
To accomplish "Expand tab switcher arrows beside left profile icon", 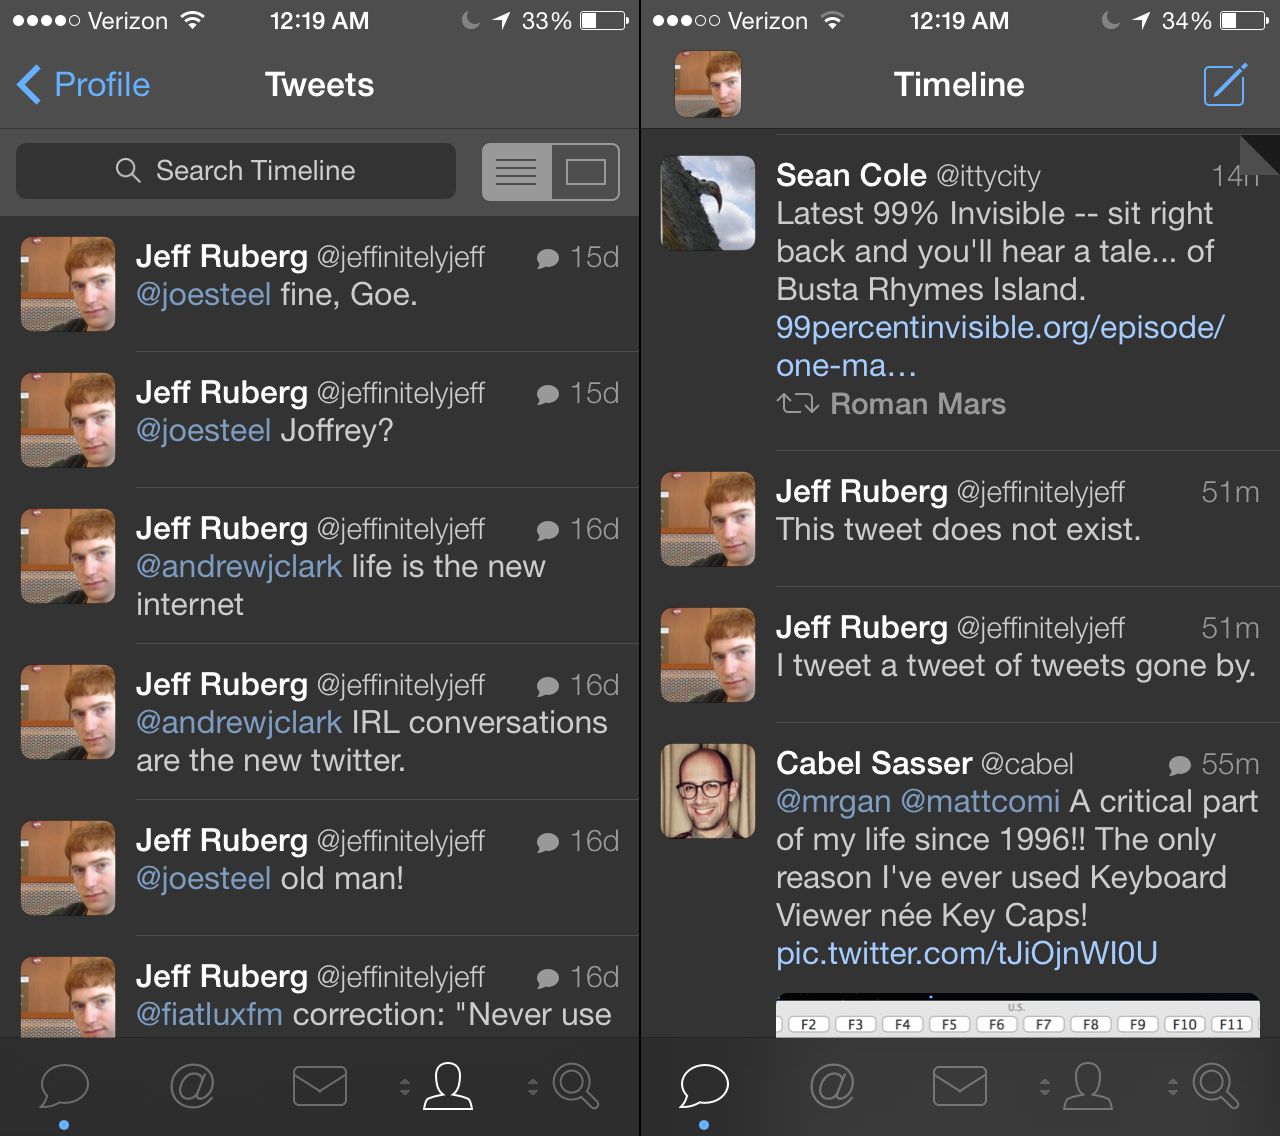I will pyautogui.click(x=405, y=1086).
